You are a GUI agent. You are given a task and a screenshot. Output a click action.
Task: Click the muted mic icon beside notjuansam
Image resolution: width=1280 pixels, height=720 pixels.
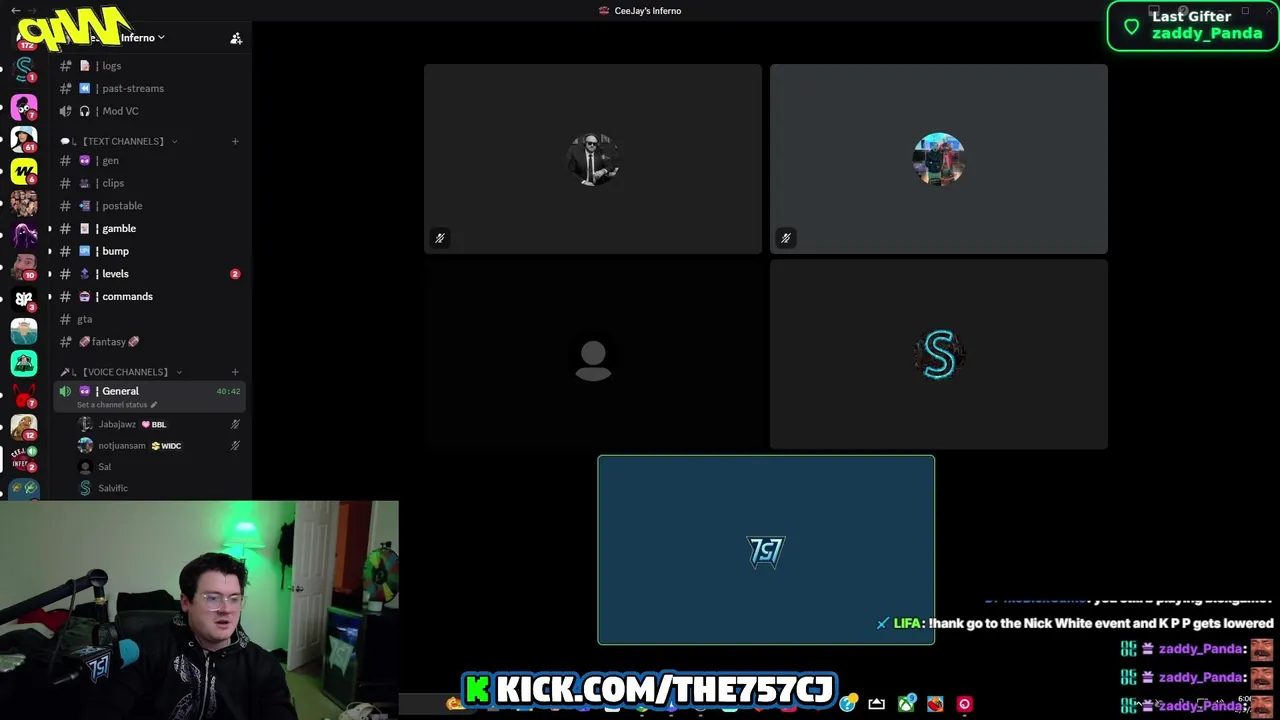pos(235,446)
